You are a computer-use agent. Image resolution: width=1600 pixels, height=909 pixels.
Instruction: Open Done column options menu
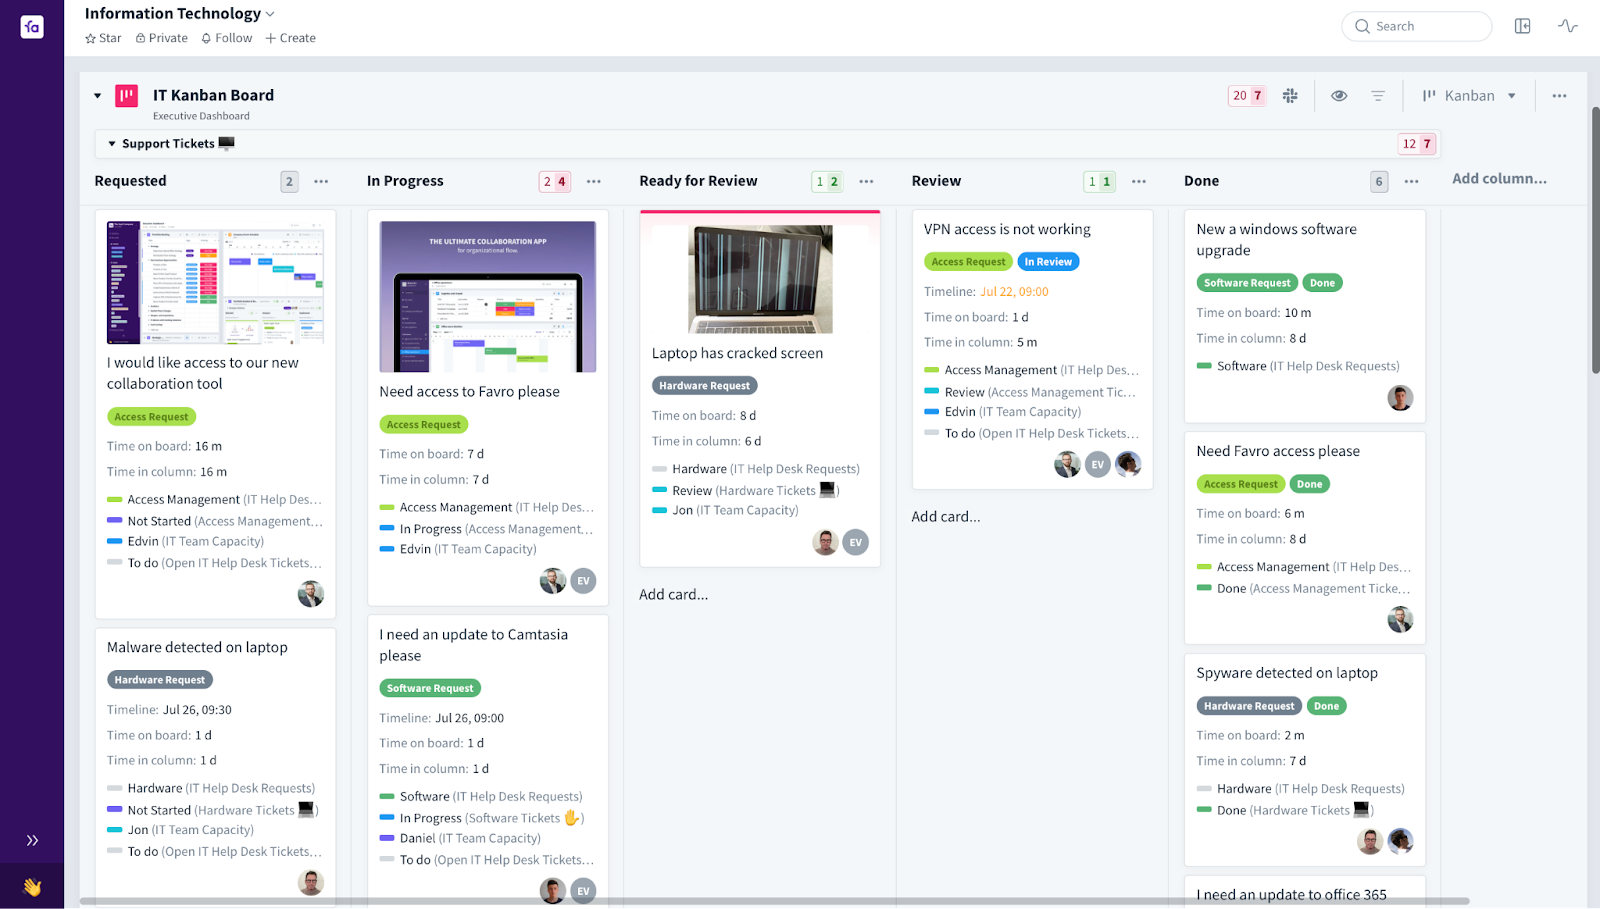[1411, 181]
